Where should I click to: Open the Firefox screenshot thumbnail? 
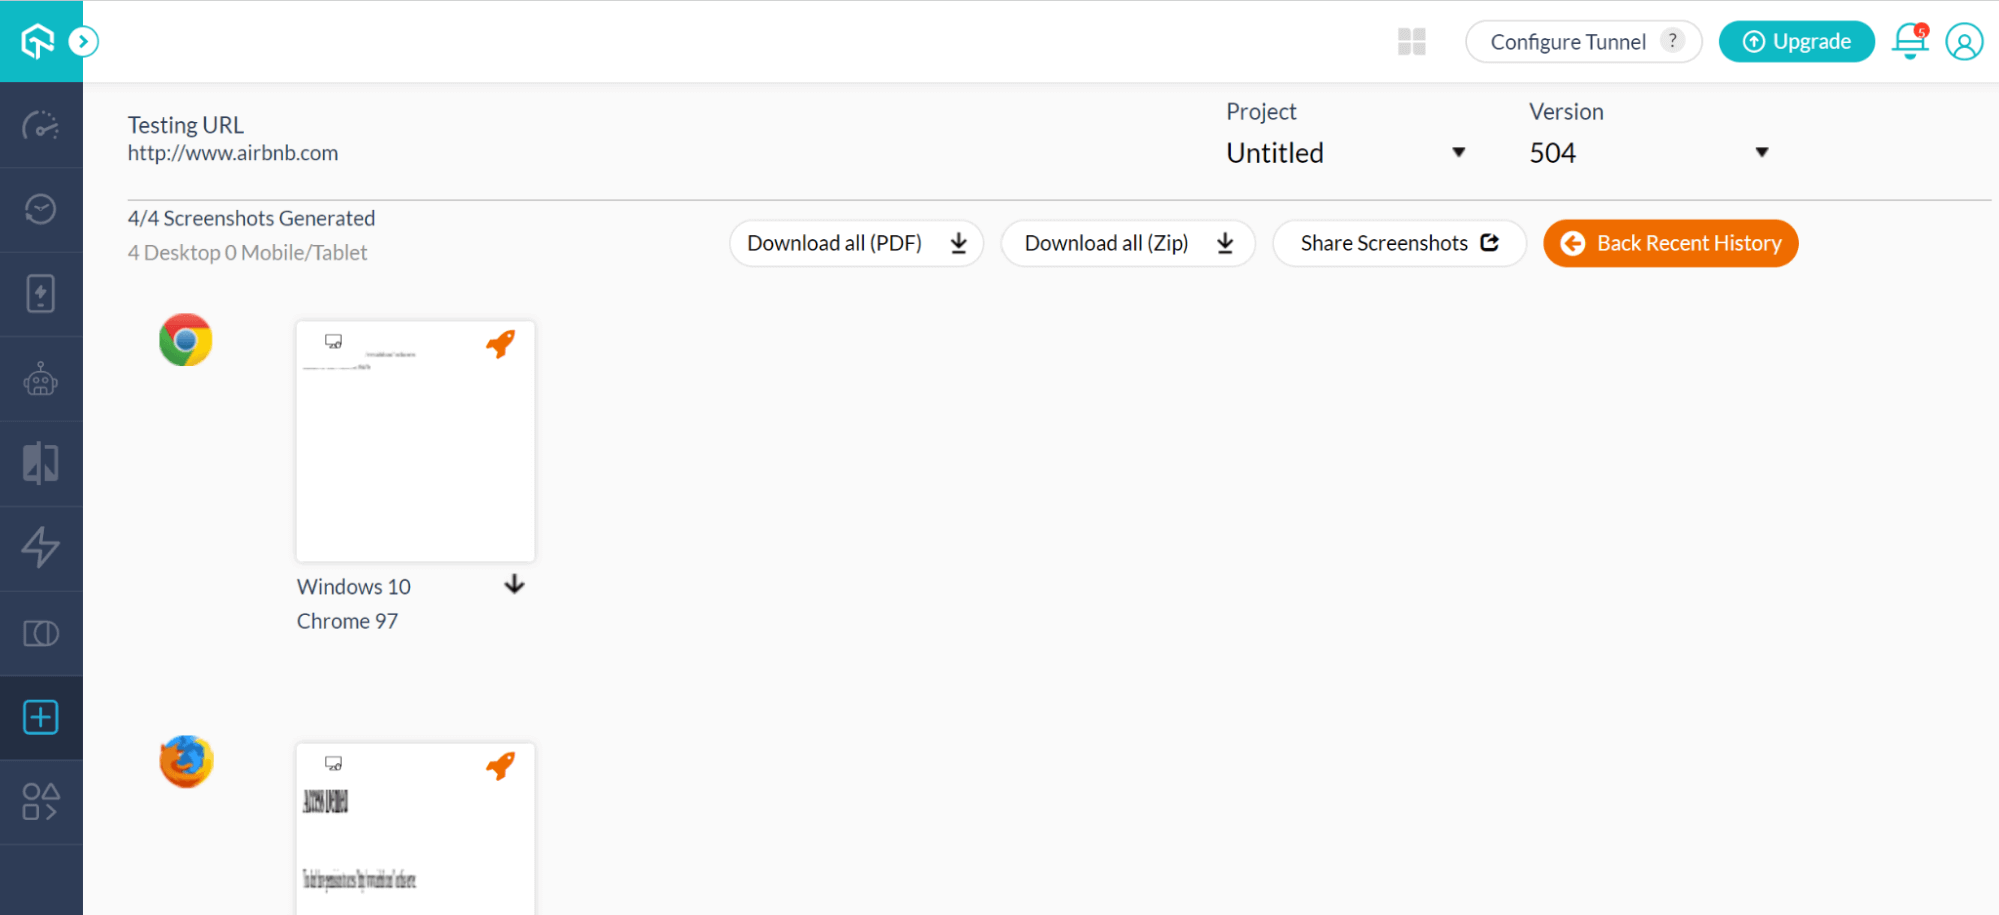coord(415,830)
